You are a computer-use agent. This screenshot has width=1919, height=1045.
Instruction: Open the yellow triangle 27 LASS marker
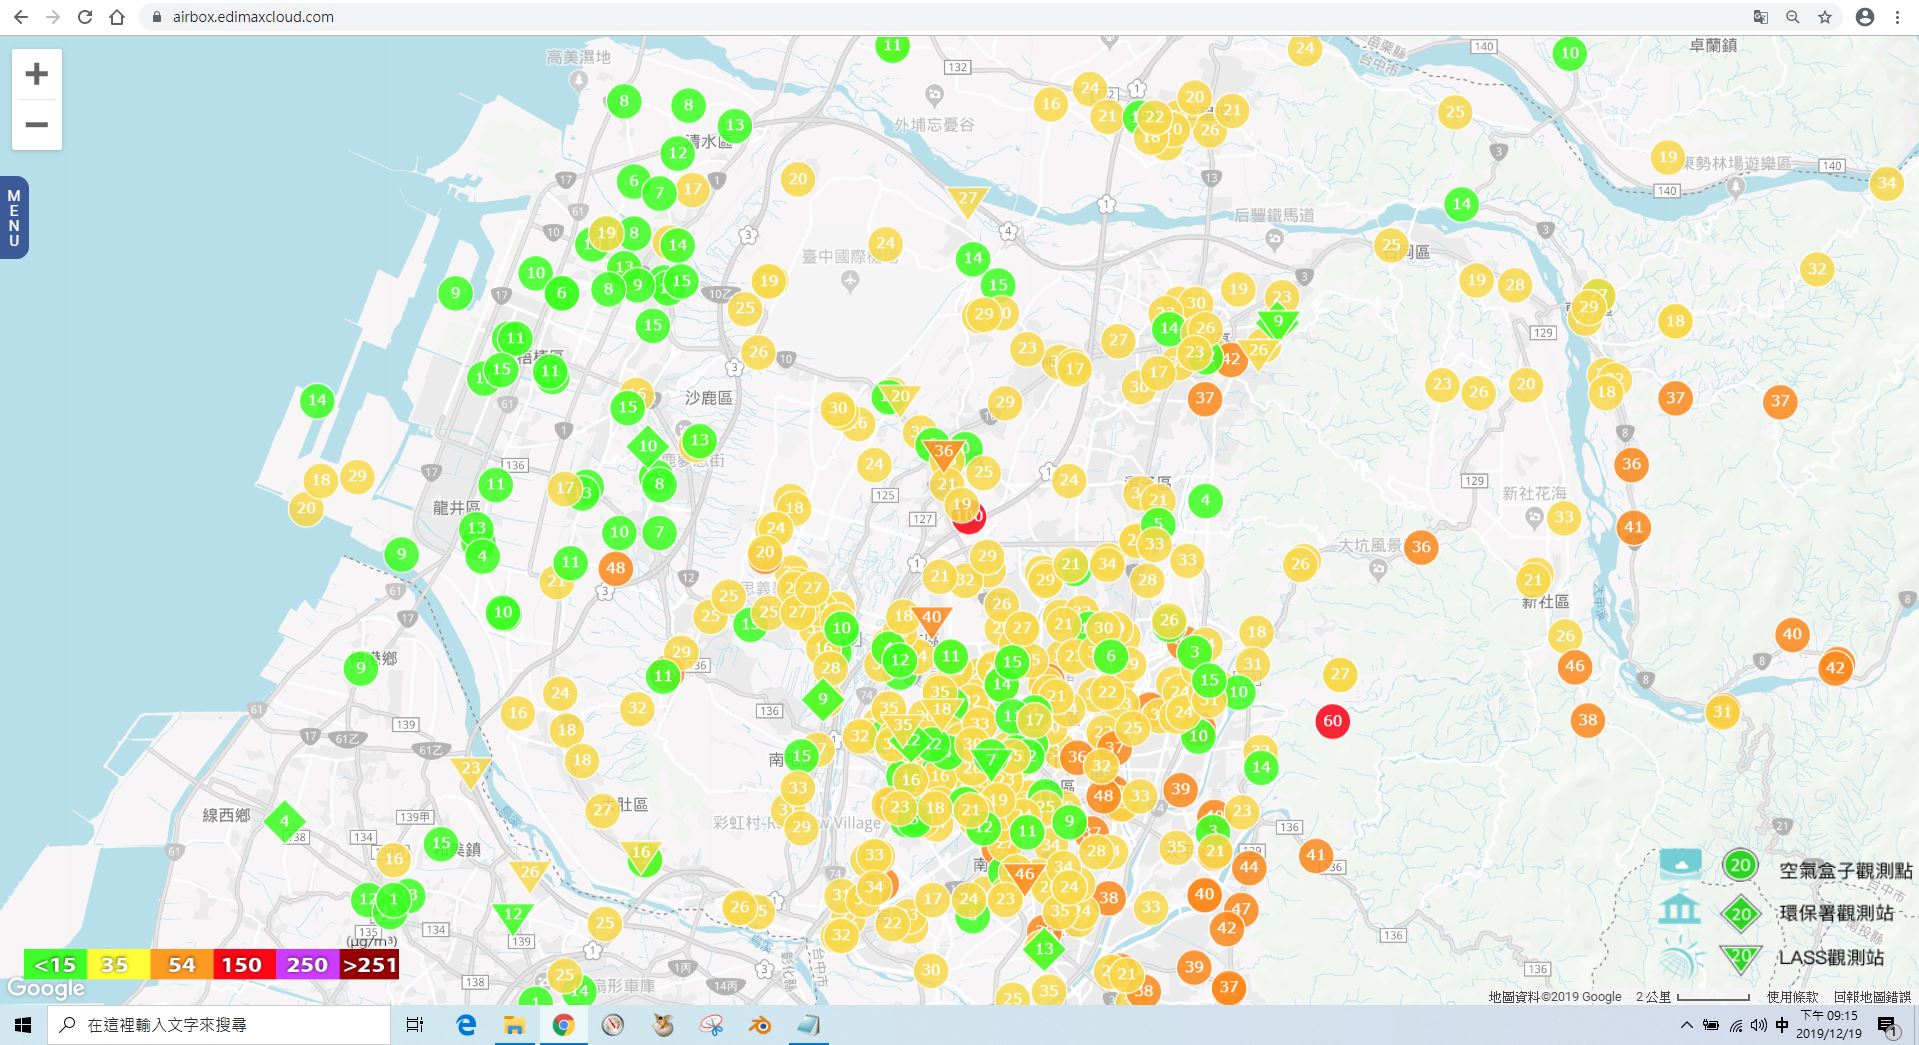(x=967, y=200)
